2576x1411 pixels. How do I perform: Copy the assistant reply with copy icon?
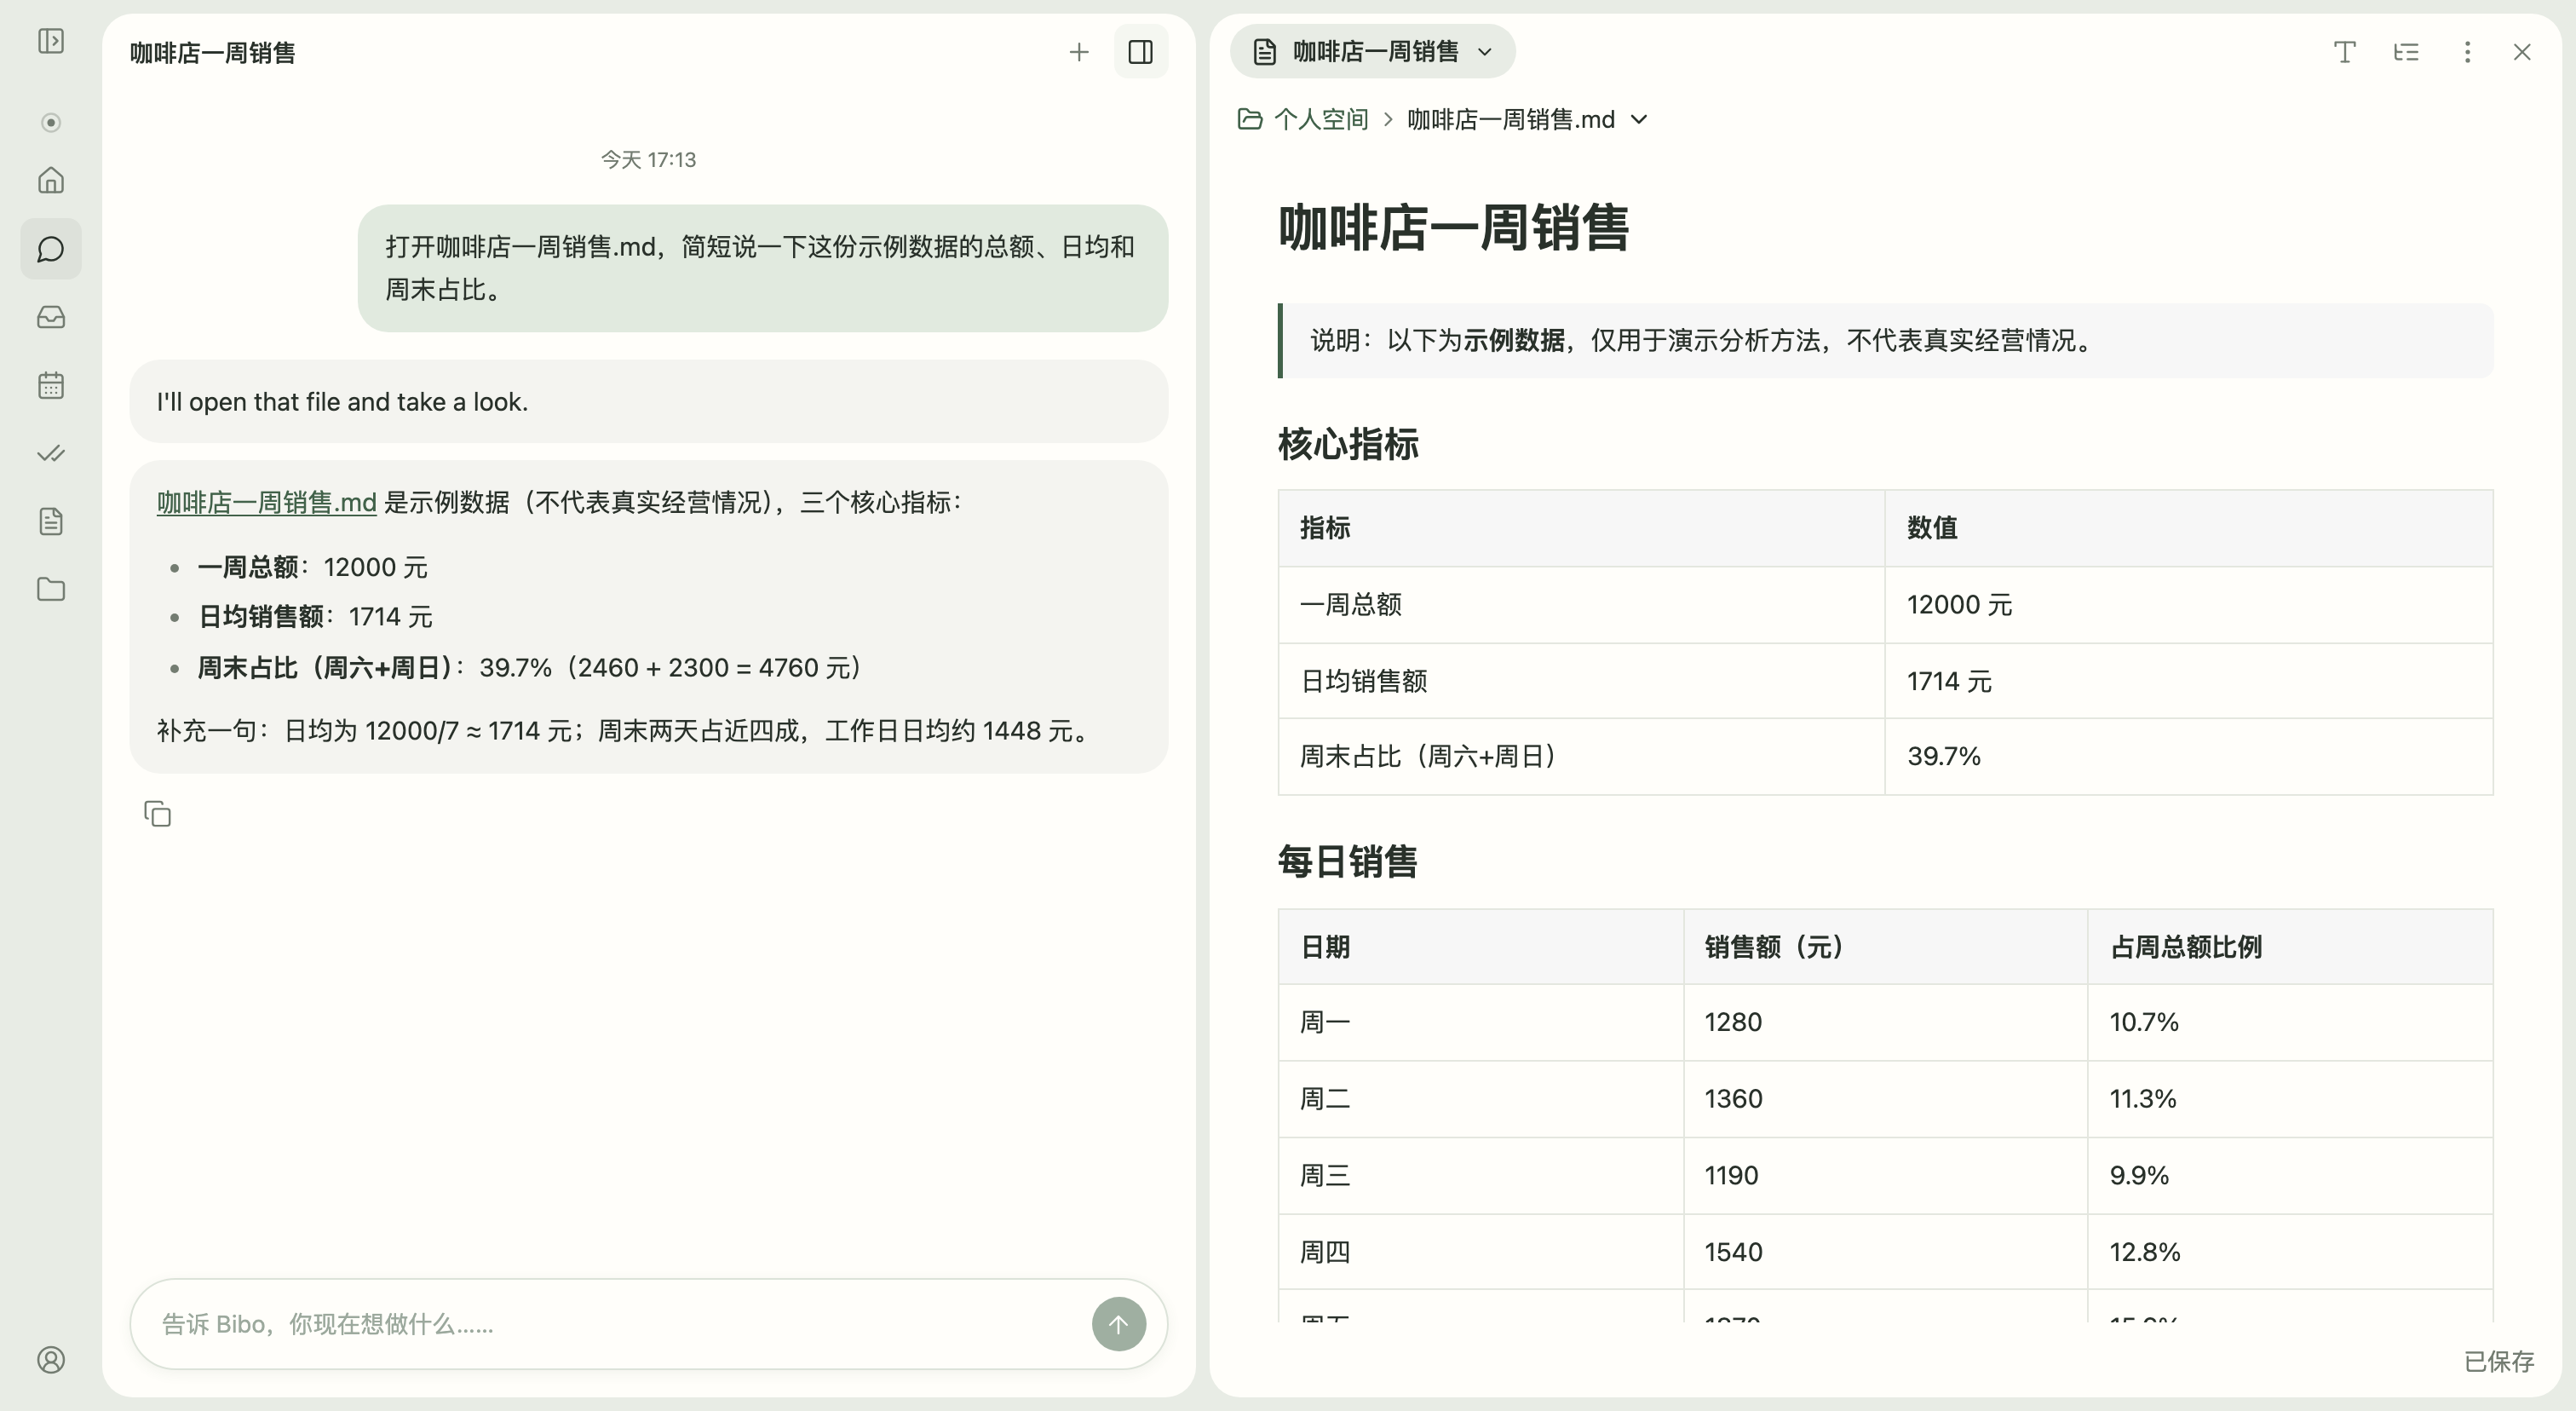(157, 814)
